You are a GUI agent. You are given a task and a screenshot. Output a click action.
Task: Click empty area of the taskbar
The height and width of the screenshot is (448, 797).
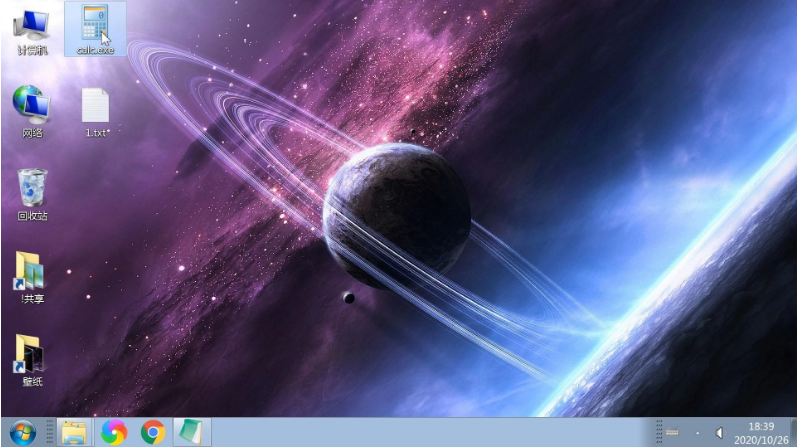tap(420, 432)
